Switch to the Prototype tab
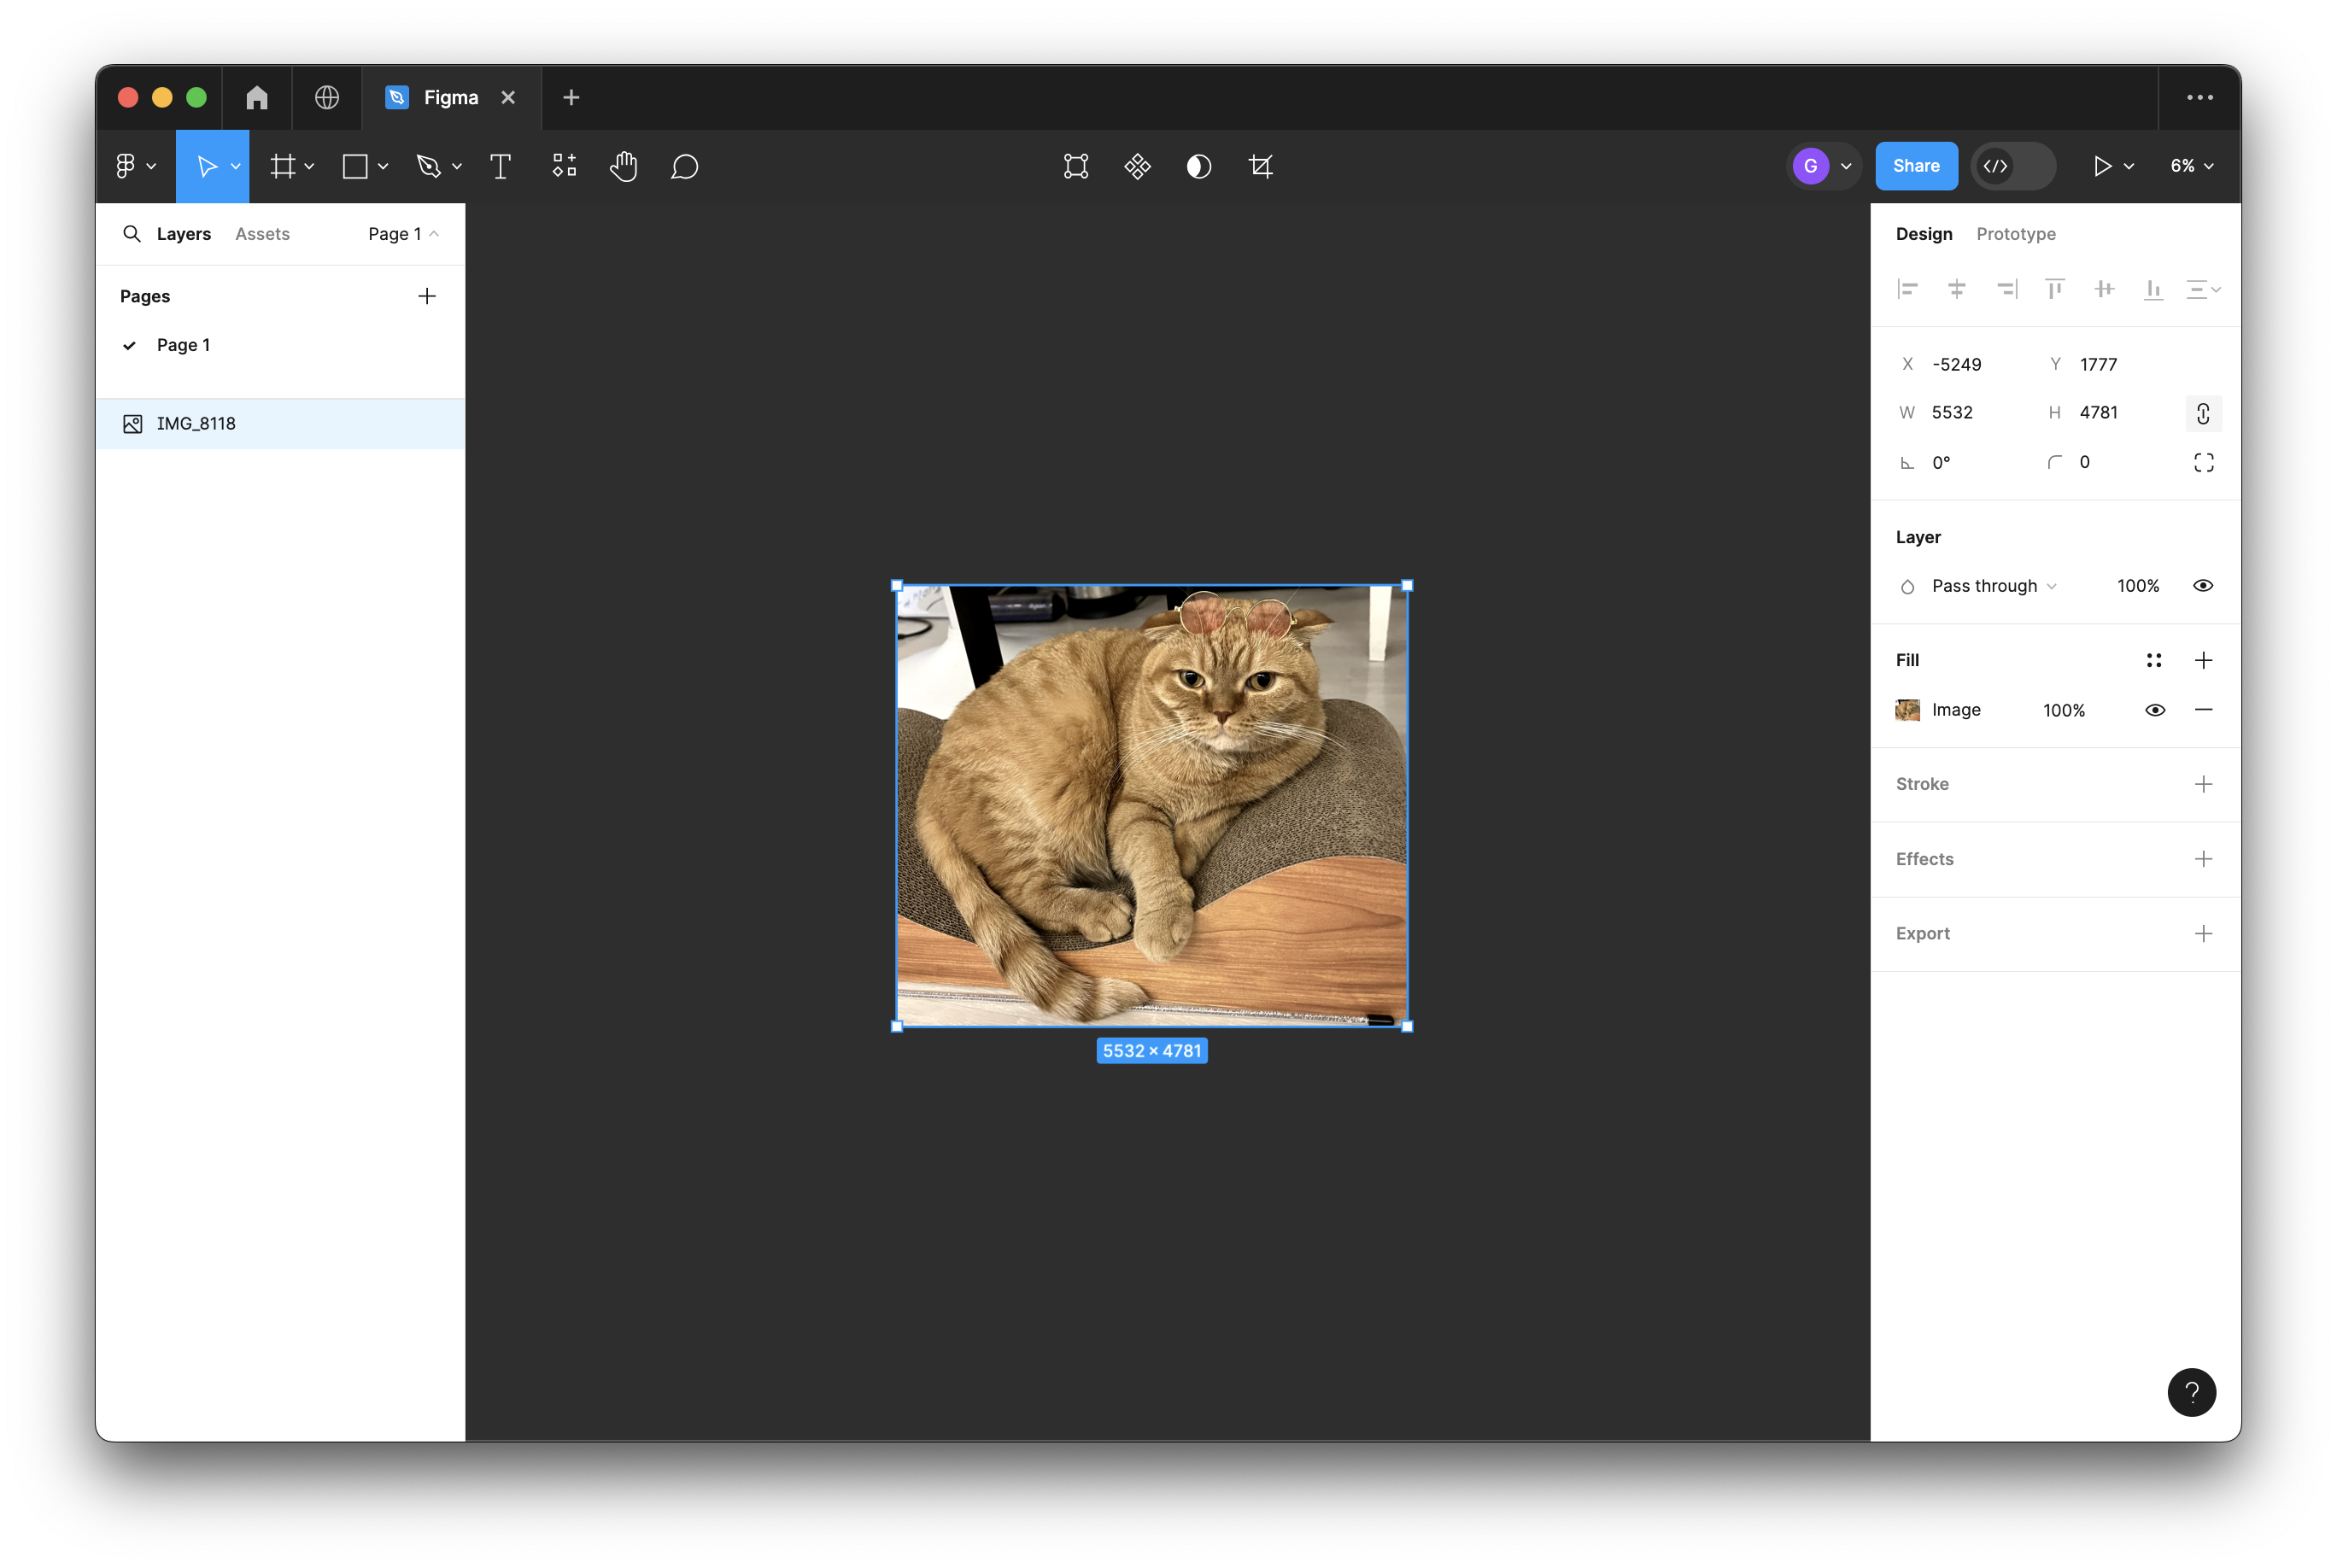This screenshot has width=2337, height=1568. pyautogui.click(x=2015, y=234)
